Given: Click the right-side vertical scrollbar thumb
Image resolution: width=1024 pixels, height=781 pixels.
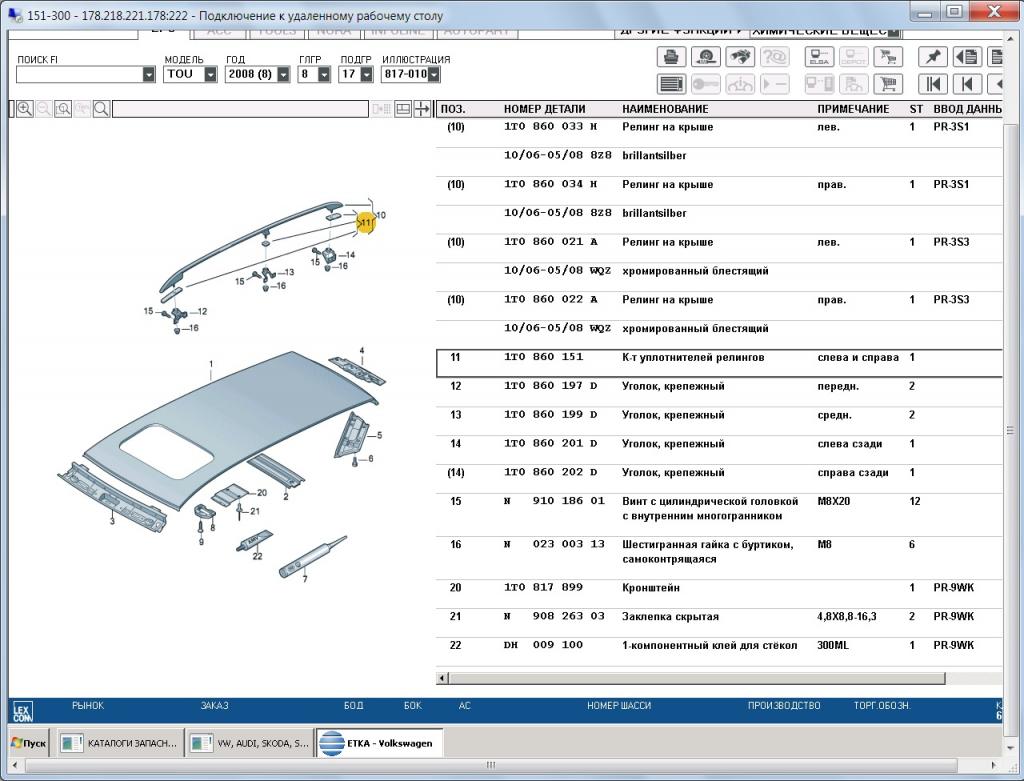Looking at the screenshot, I should (1010, 430).
